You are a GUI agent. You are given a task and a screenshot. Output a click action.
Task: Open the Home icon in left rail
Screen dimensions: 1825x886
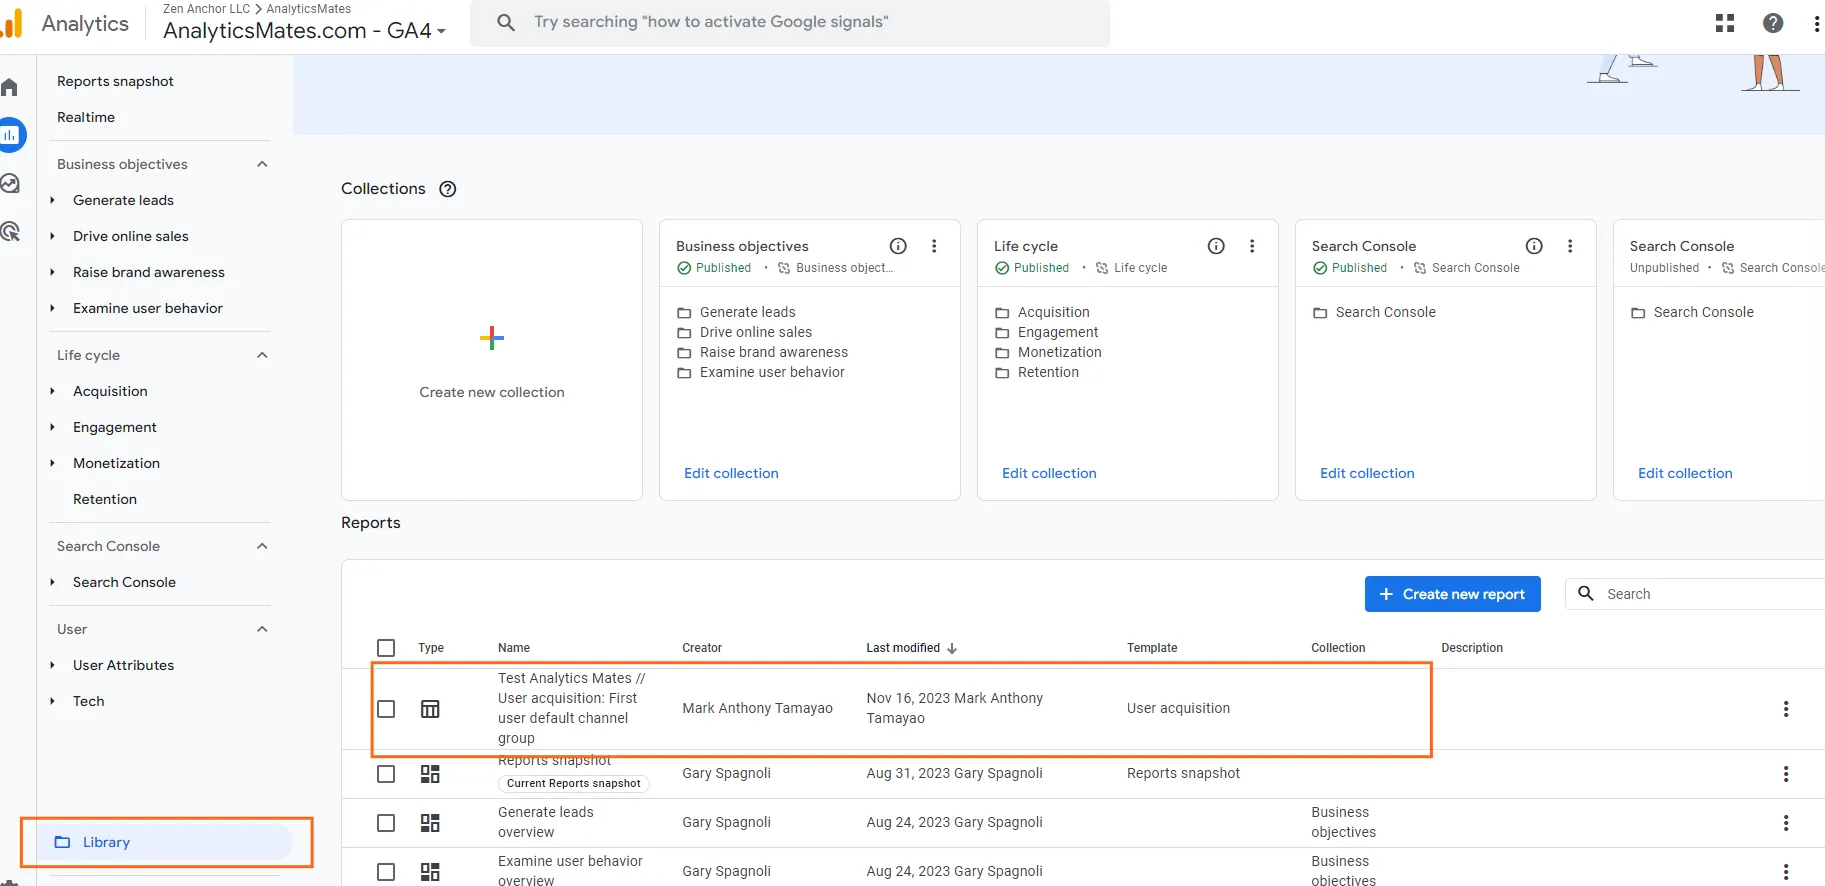point(9,87)
